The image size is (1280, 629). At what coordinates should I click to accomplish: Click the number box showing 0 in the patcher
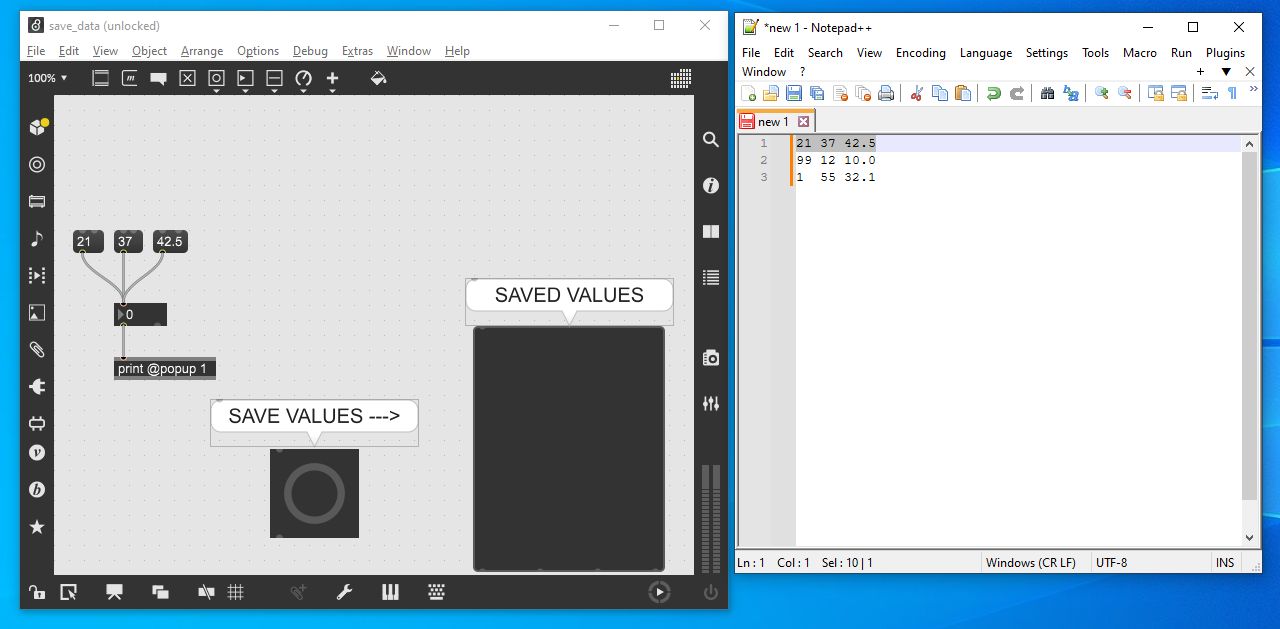pyautogui.click(x=140, y=315)
